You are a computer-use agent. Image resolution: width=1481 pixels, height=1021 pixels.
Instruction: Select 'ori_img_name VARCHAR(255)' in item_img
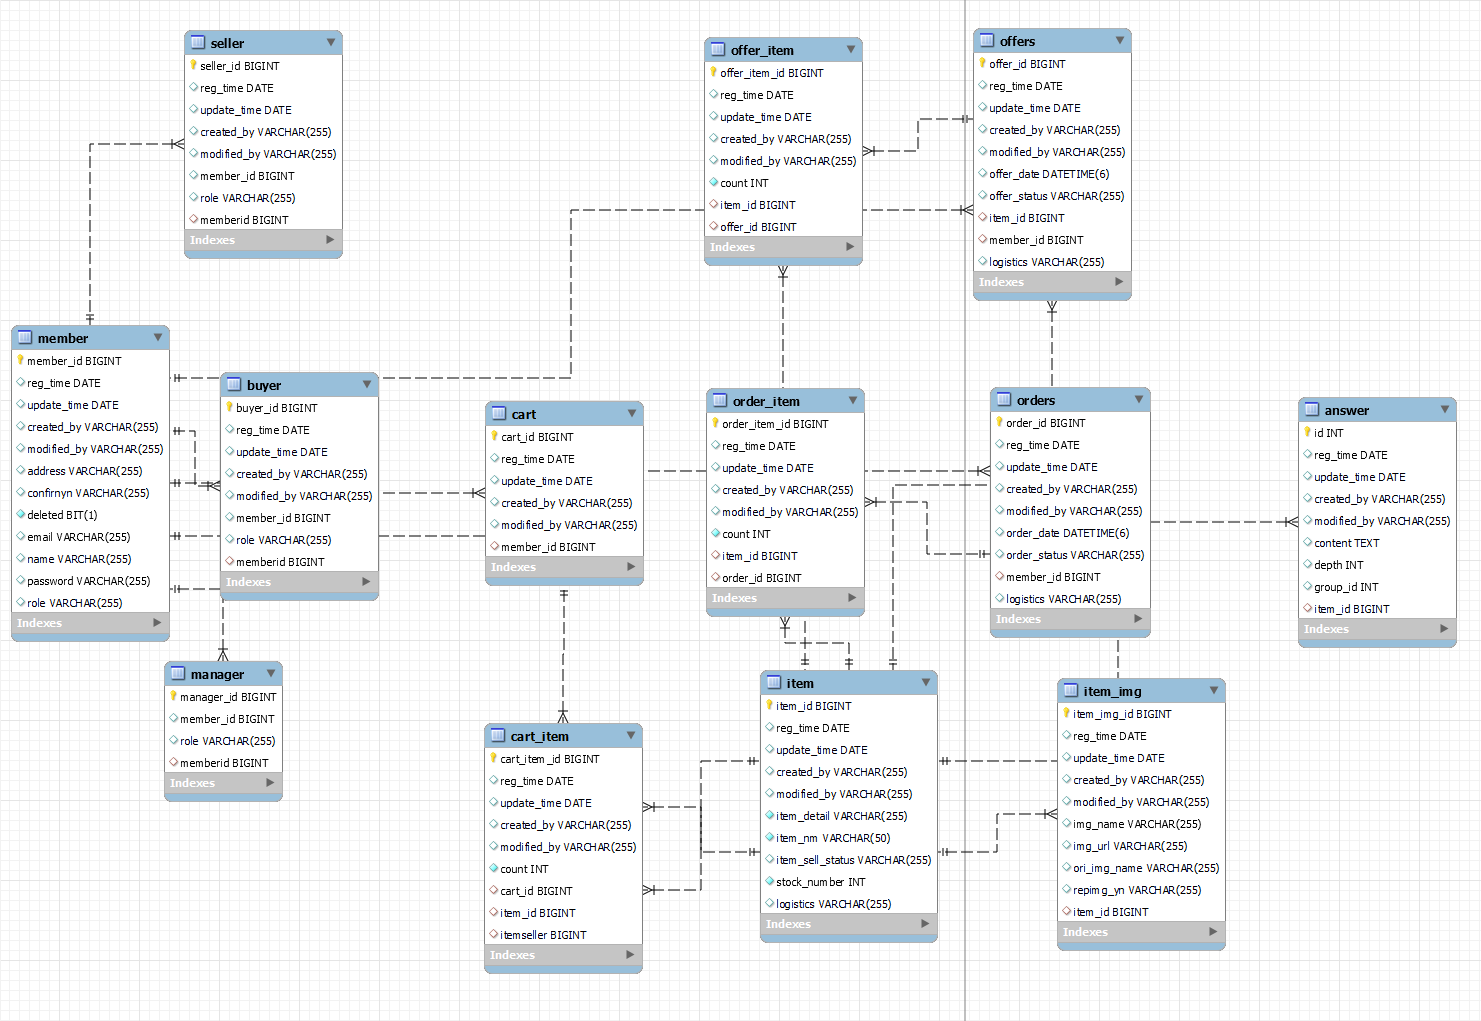(1141, 868)
